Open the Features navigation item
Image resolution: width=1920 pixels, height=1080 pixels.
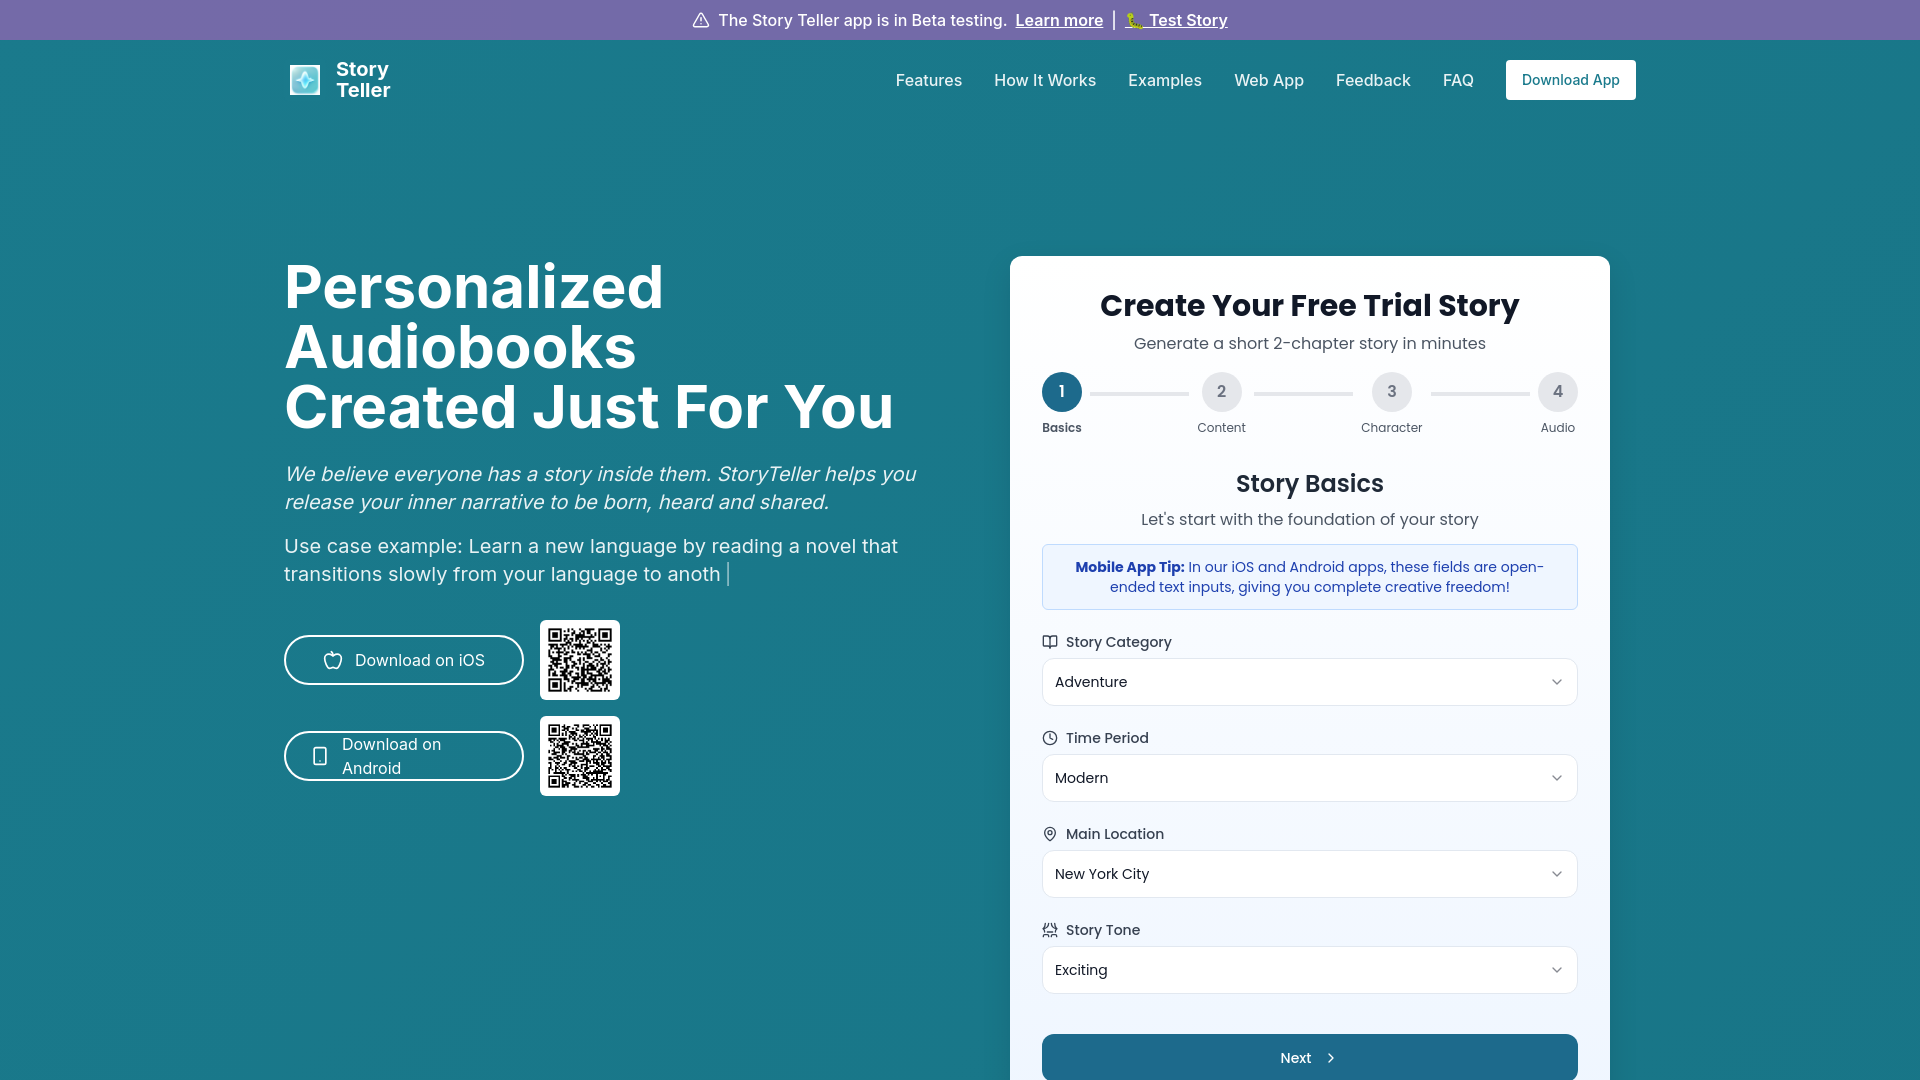click(x=928, y=80)
